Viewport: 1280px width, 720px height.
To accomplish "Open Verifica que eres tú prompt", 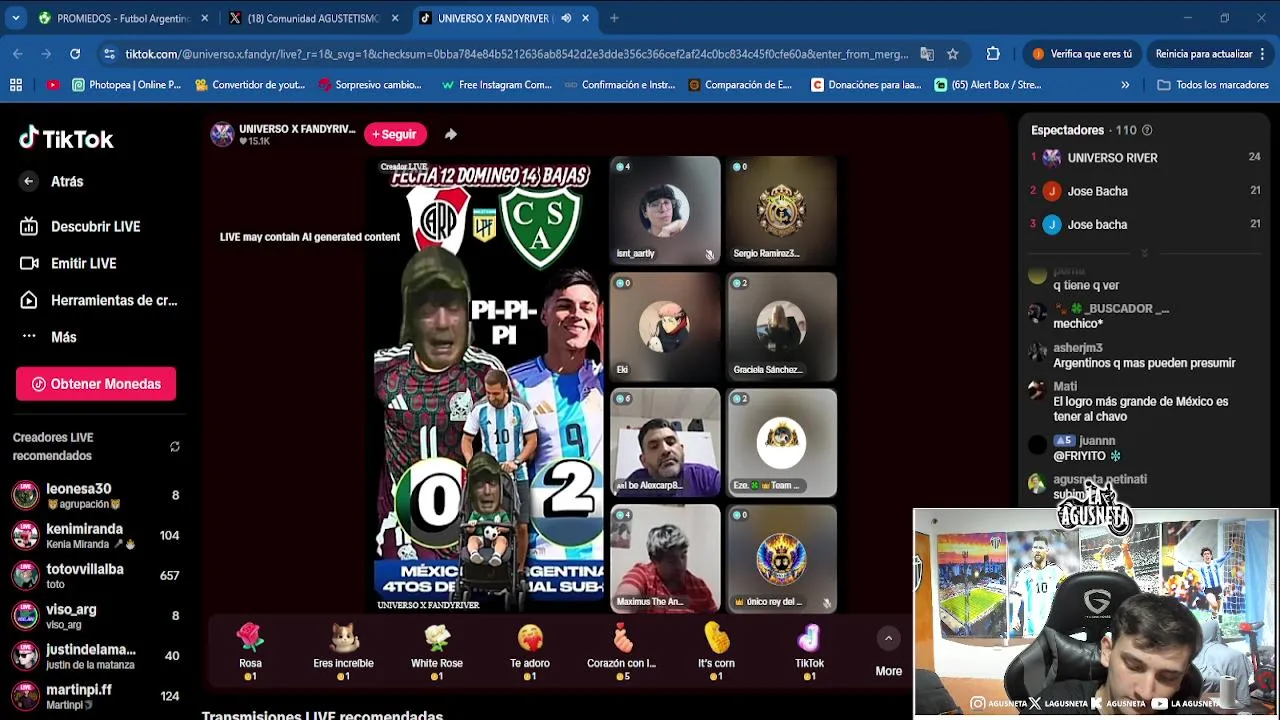I will pyautogui.click(x=1083, y=54).
